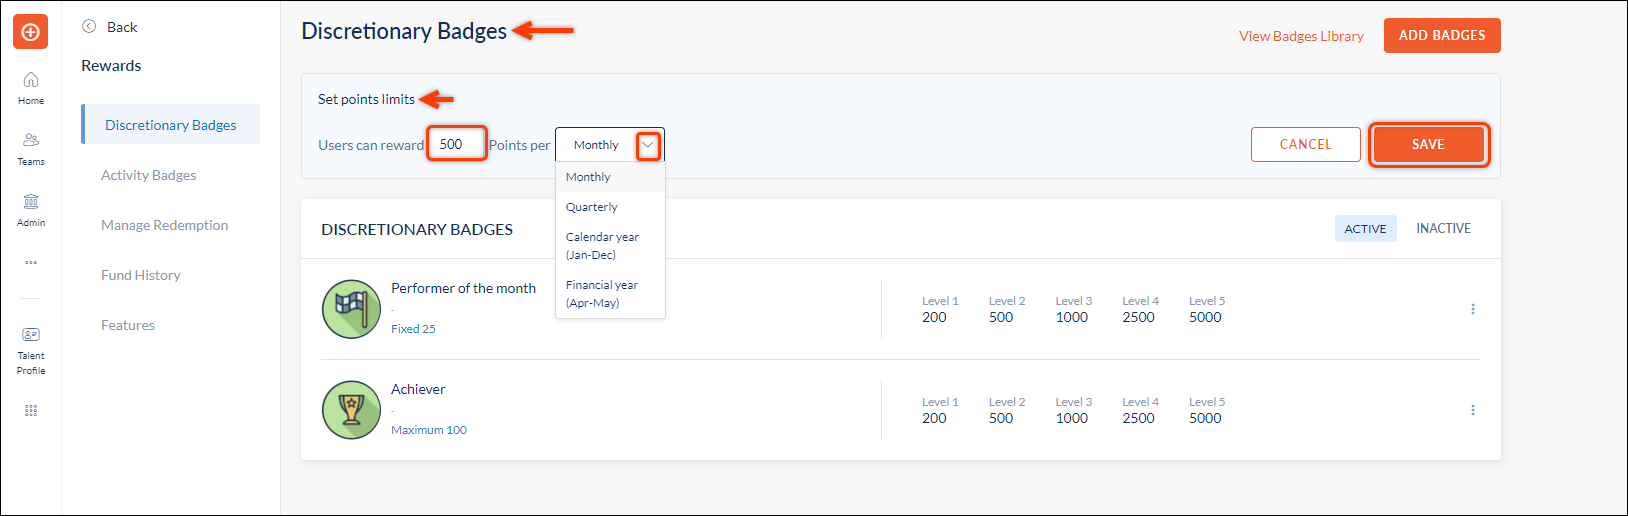This screenshot has width=1628, height=516.
Task: Open Fund History menu item
Action: click(x=140, y=275)
